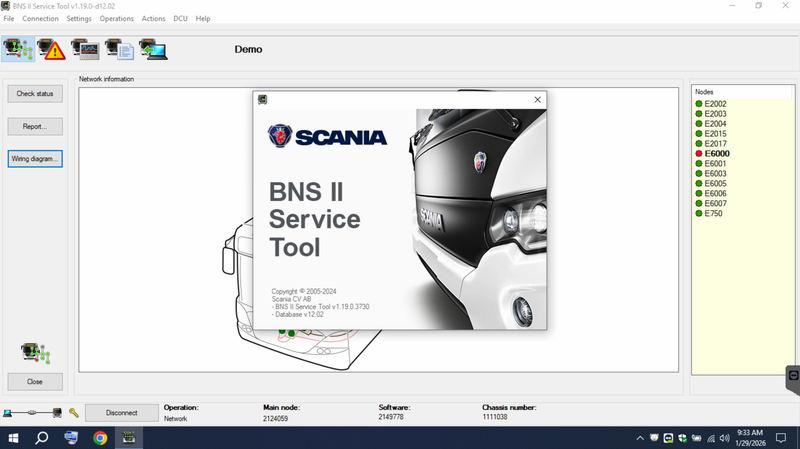The height and width of the screenshot is (449, 800).
Task: Close the Scania splash dialog
Action: coord(538,99)
